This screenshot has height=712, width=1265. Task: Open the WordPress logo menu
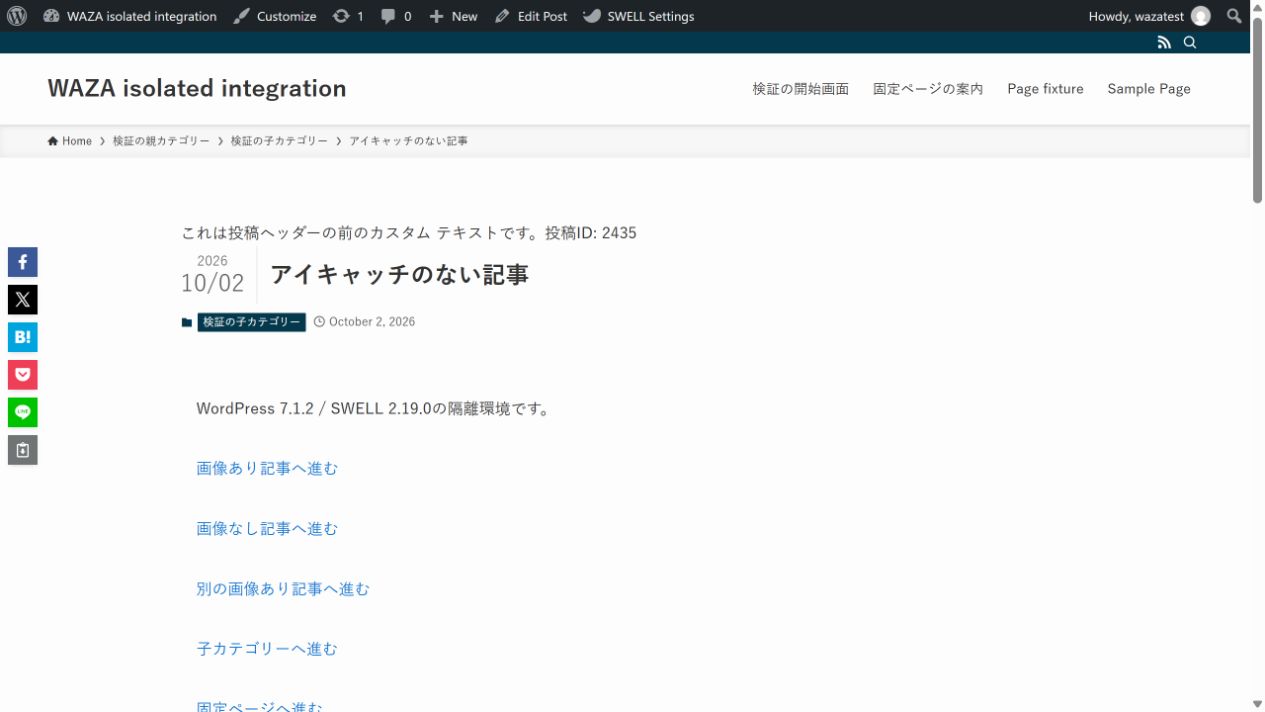(x=16, y=16)
